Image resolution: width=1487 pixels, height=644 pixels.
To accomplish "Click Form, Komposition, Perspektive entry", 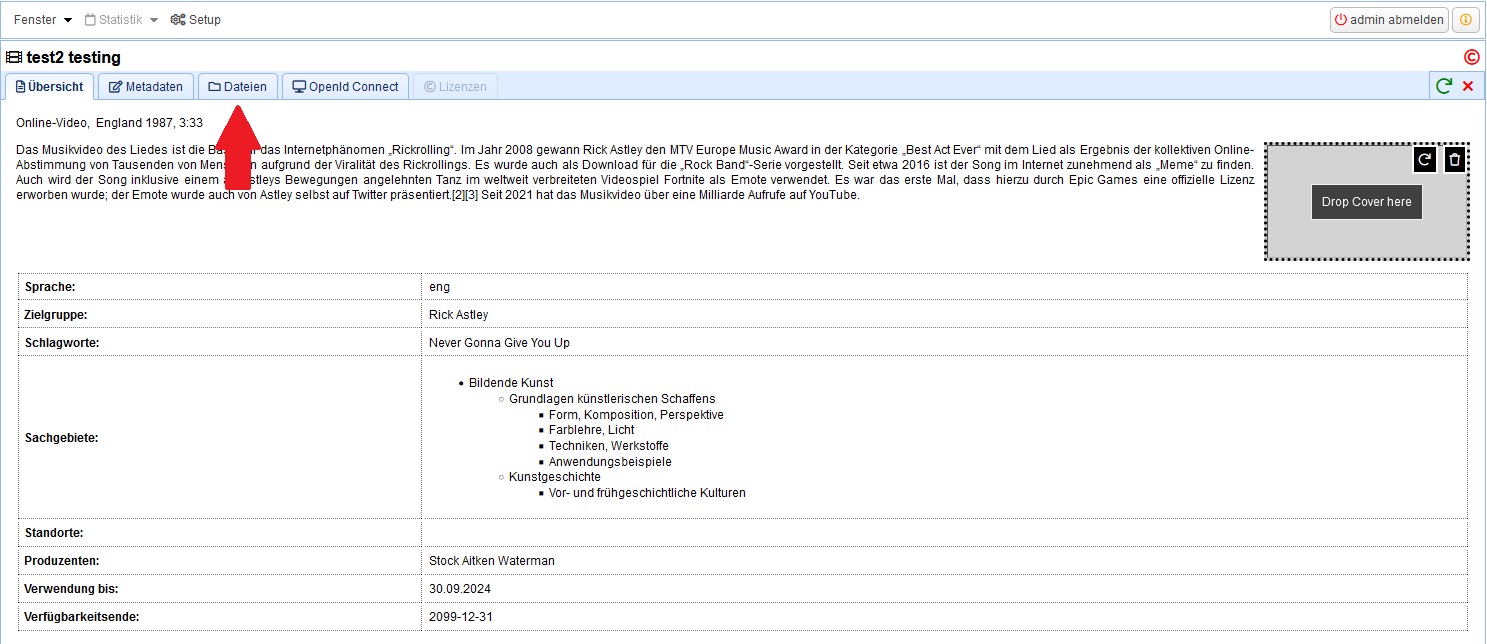I will pyautogui.click(x=636, y=415).
